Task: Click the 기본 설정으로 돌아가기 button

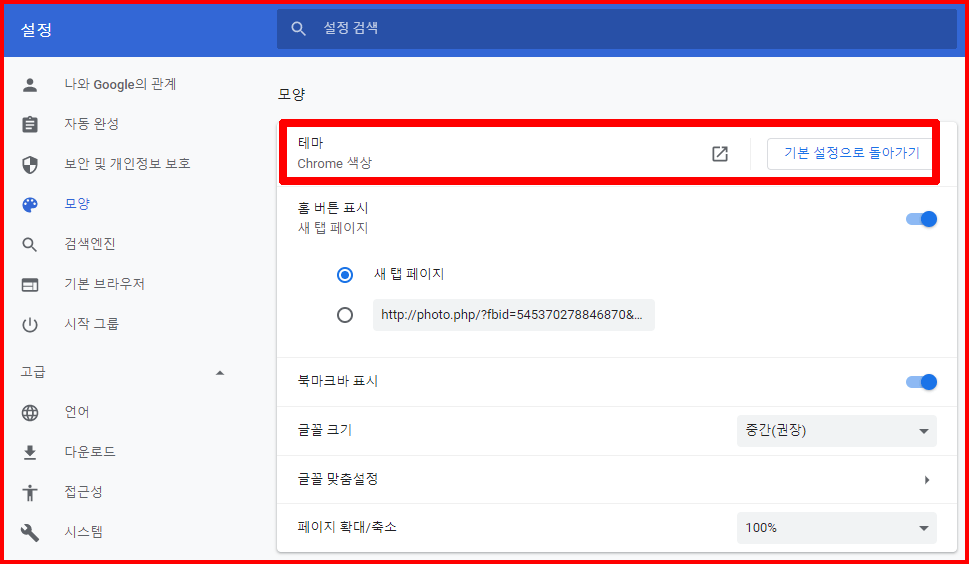Action: [x=851, y=153]
